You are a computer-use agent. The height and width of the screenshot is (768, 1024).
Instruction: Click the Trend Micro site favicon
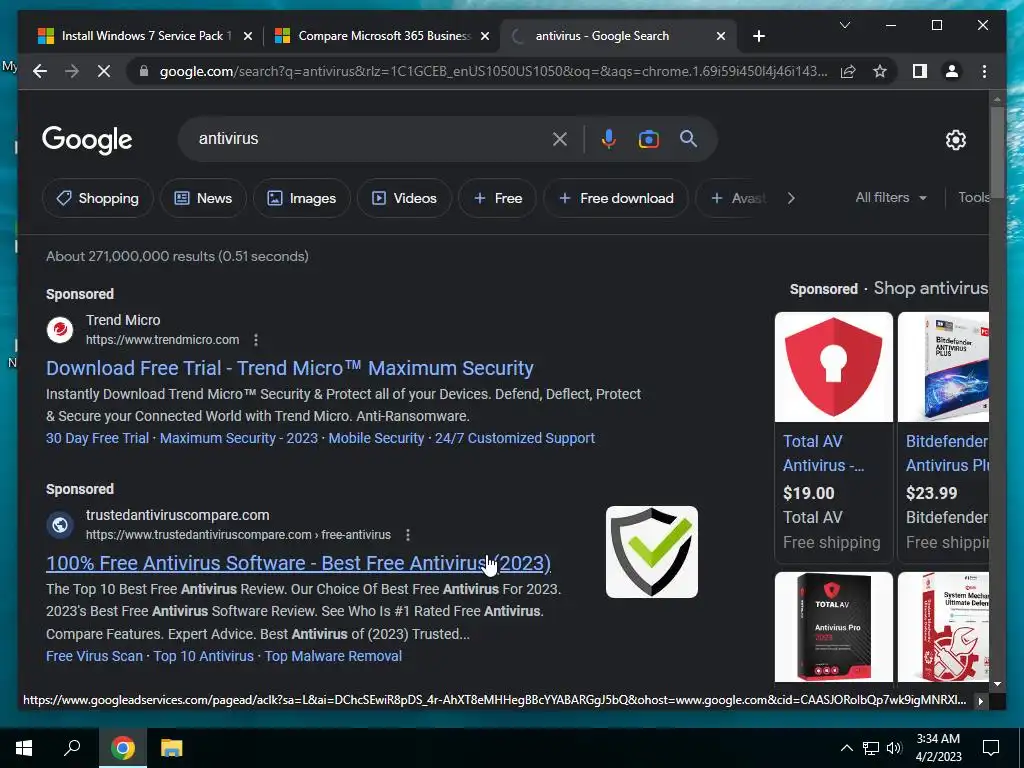pyautogui.click(x=60, y=330)
